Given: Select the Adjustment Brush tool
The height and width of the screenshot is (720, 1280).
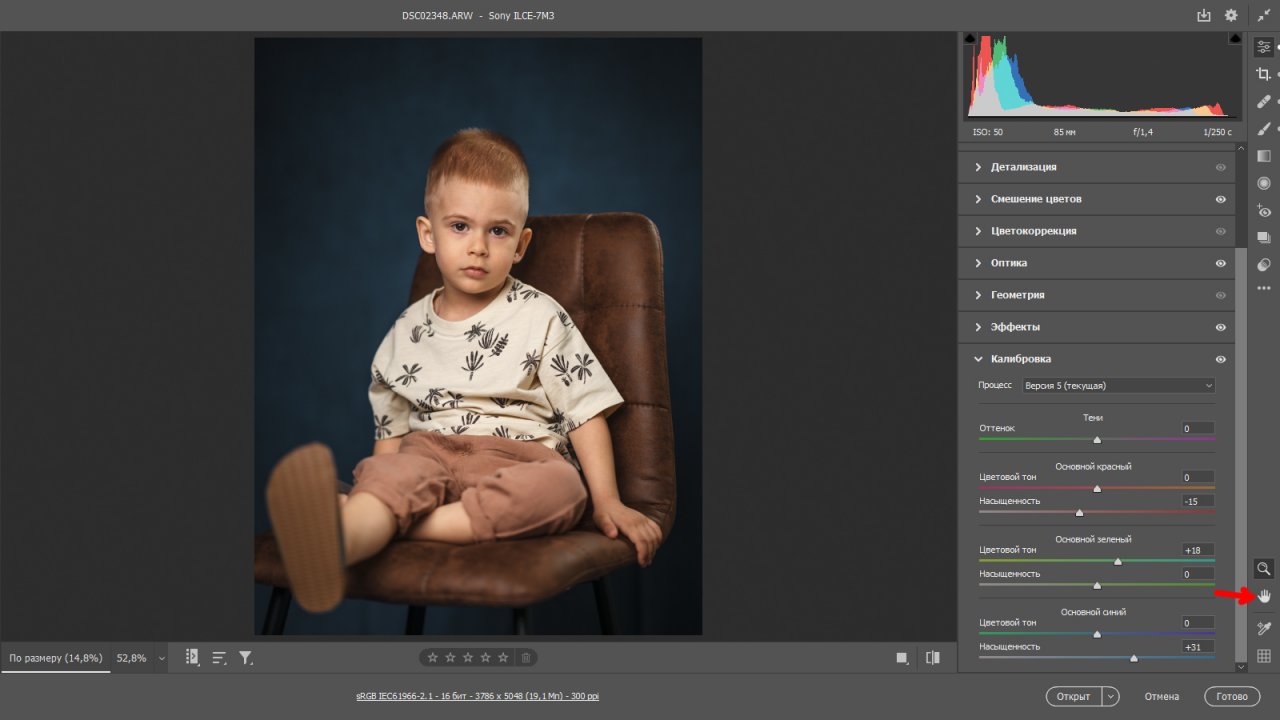Looking at the screenshot, I should (x=1264, y=128).
